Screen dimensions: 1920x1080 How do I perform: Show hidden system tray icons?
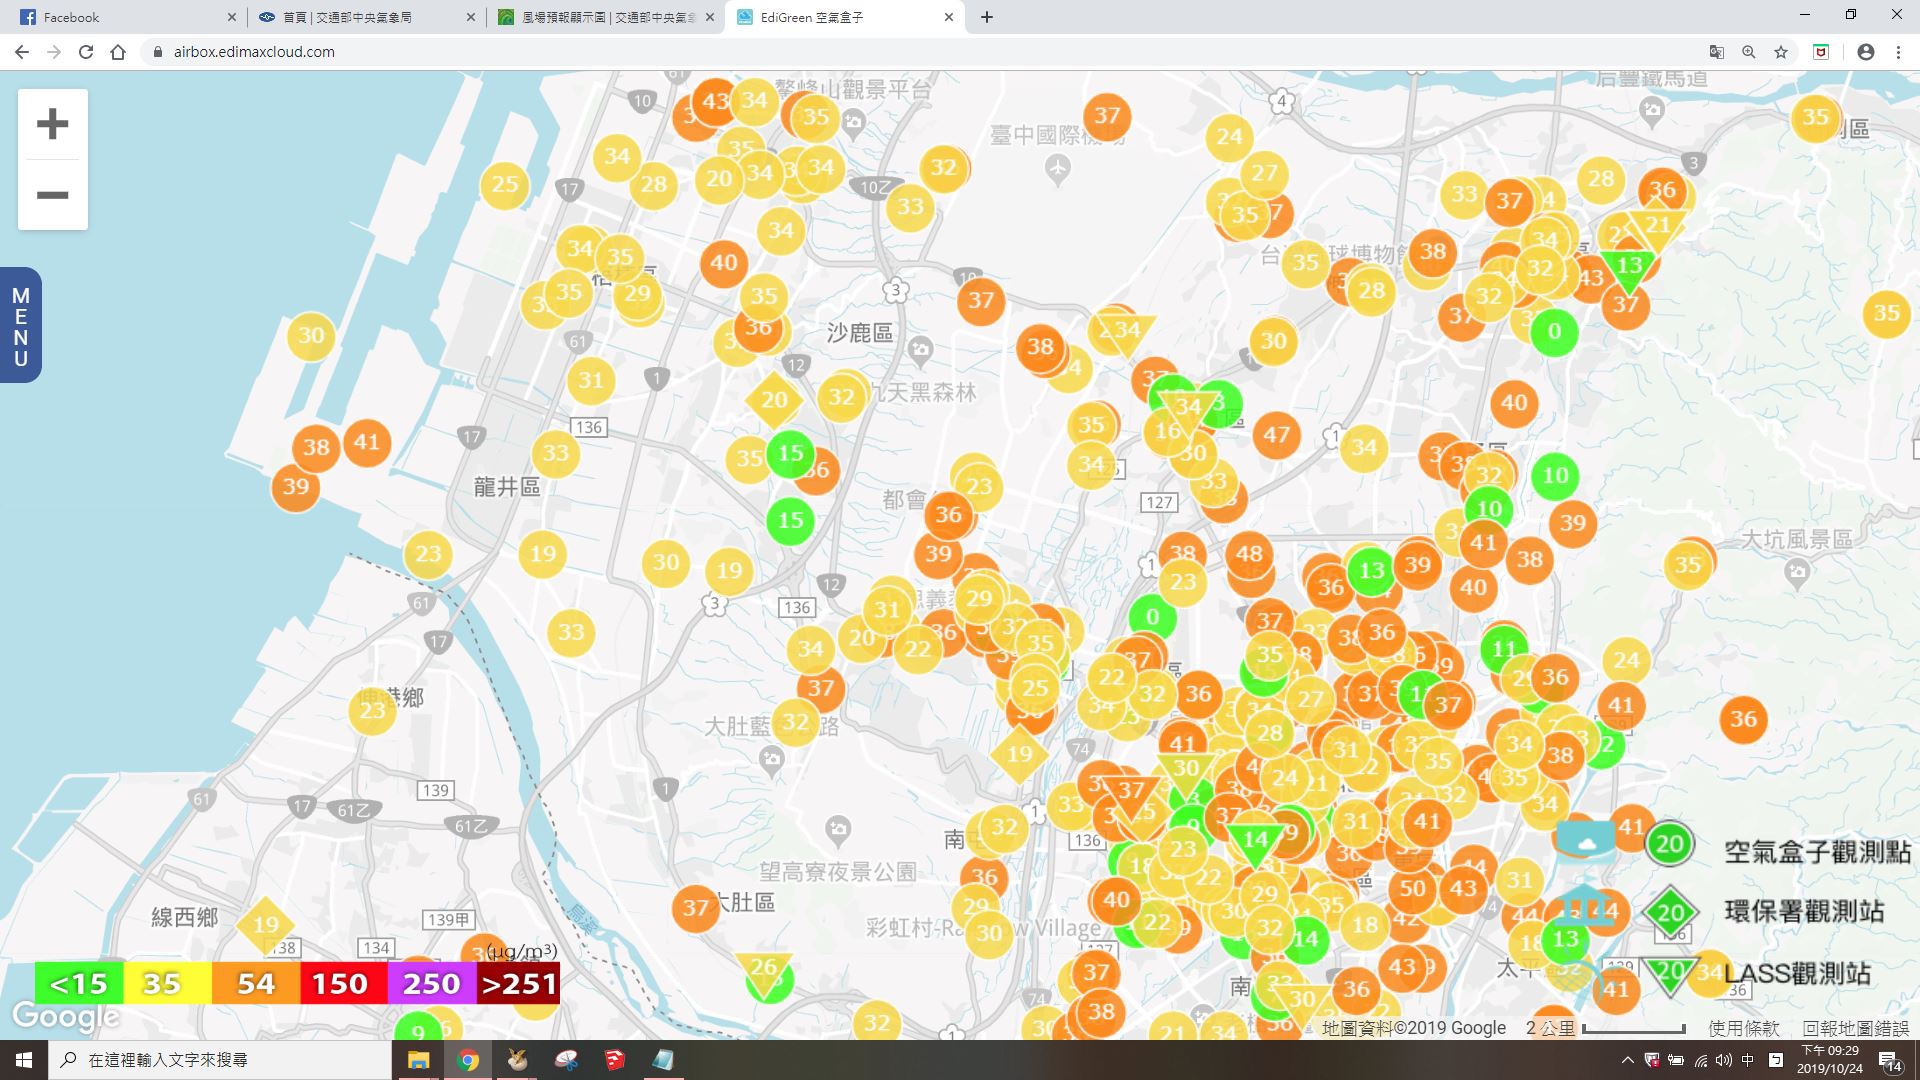[x=1628, y=1060]
